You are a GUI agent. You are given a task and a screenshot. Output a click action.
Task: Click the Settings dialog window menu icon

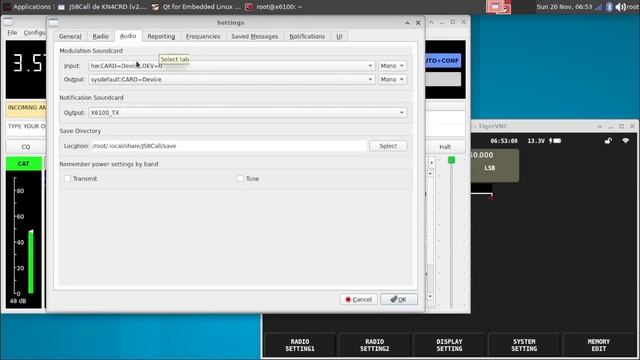tap(53, 23)
